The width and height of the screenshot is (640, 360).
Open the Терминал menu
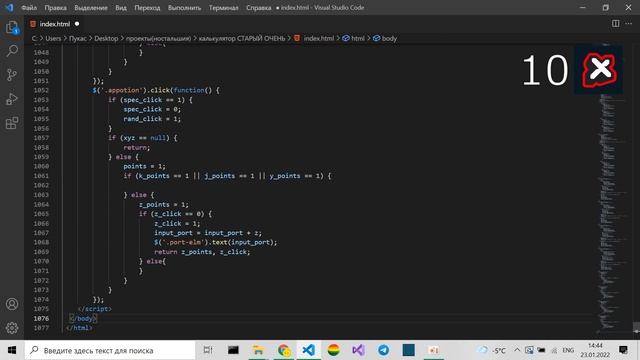[x=224, y=8]
